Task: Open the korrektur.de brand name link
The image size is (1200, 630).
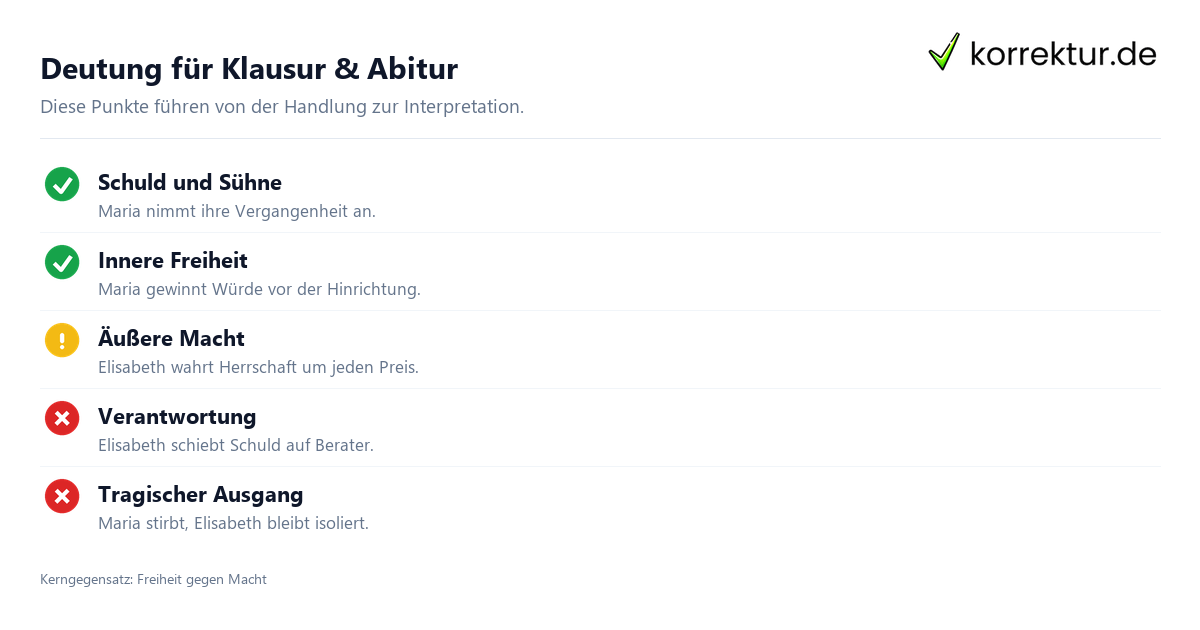Action: pos(1063,54)
